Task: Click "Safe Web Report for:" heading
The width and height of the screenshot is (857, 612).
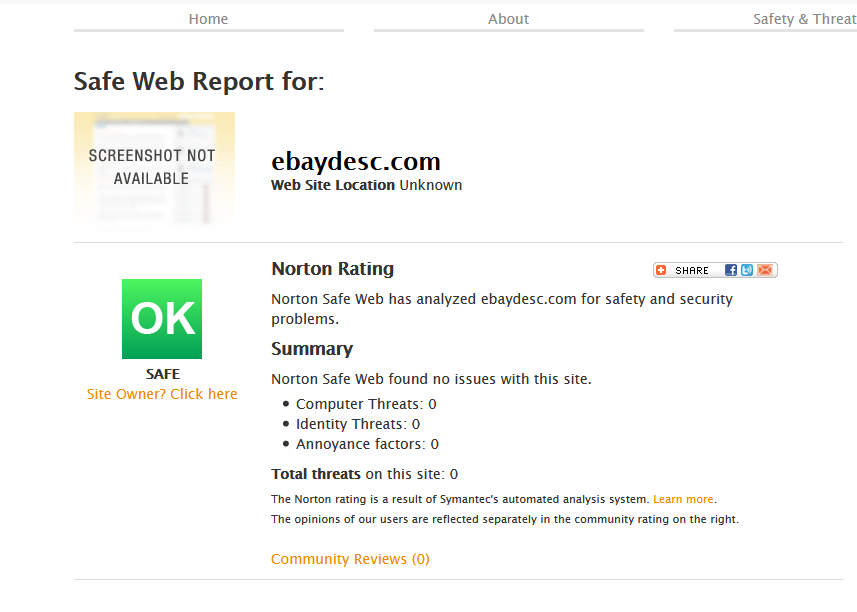Action: click(199, 82)
